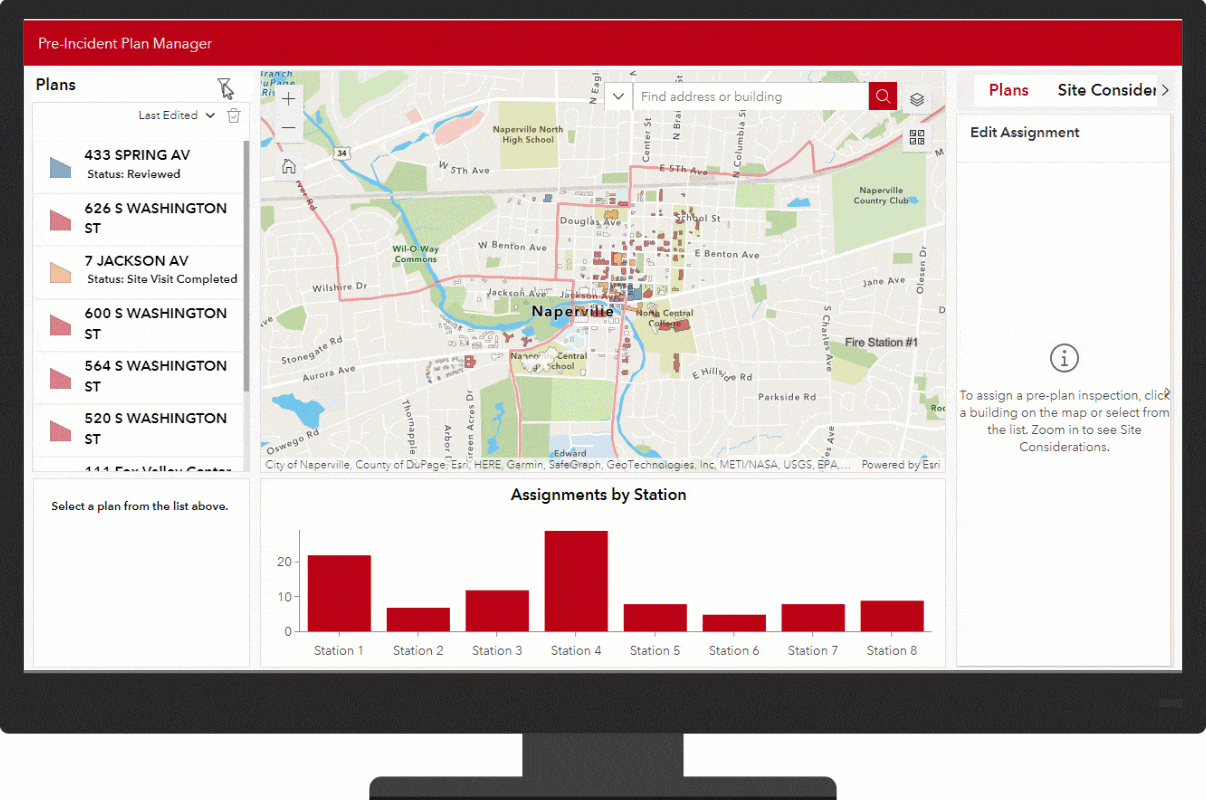Open the map layers list
1206x800 pixels.
[x=917, y=99]
